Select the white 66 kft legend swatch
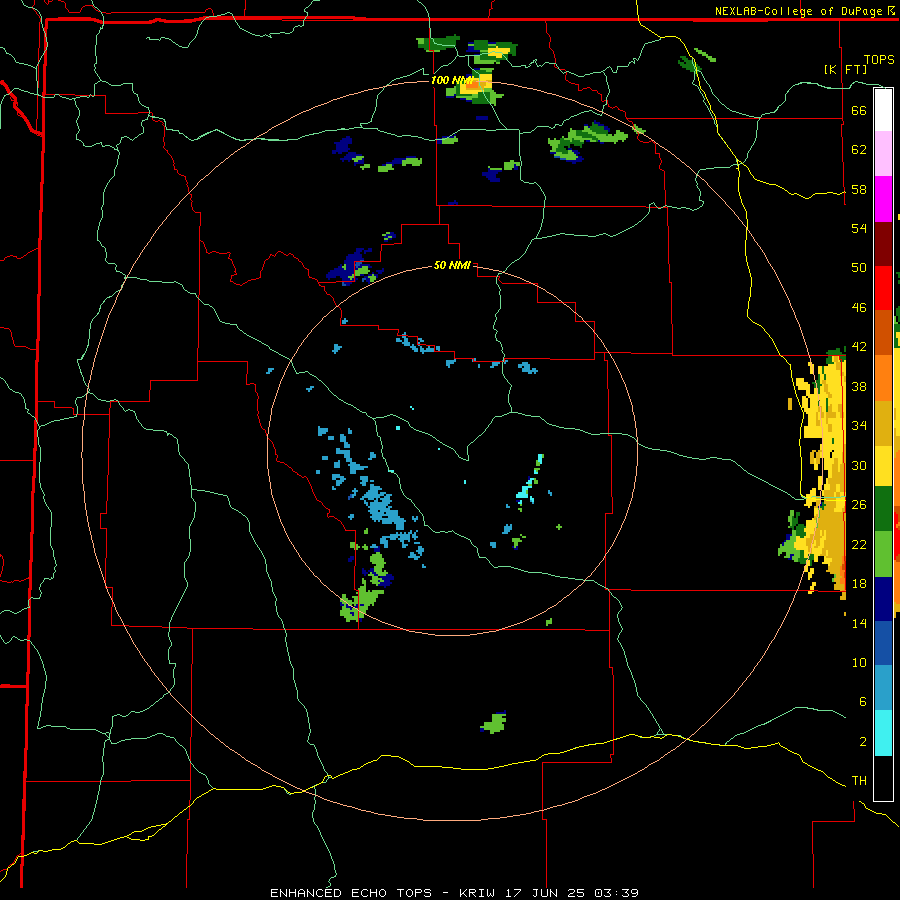 (x=883, y=110)
